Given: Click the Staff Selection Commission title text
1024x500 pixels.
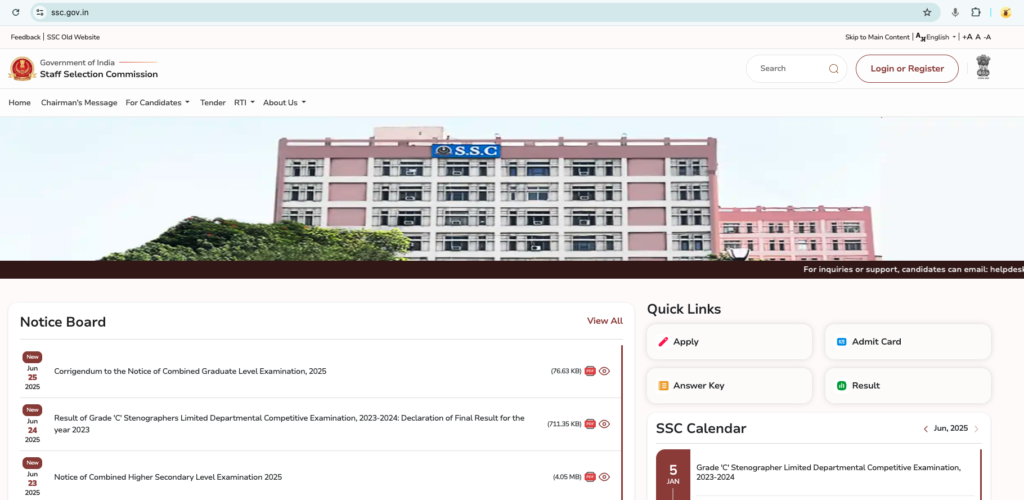Looking at the screenshot, I should [x=99, y=74].
